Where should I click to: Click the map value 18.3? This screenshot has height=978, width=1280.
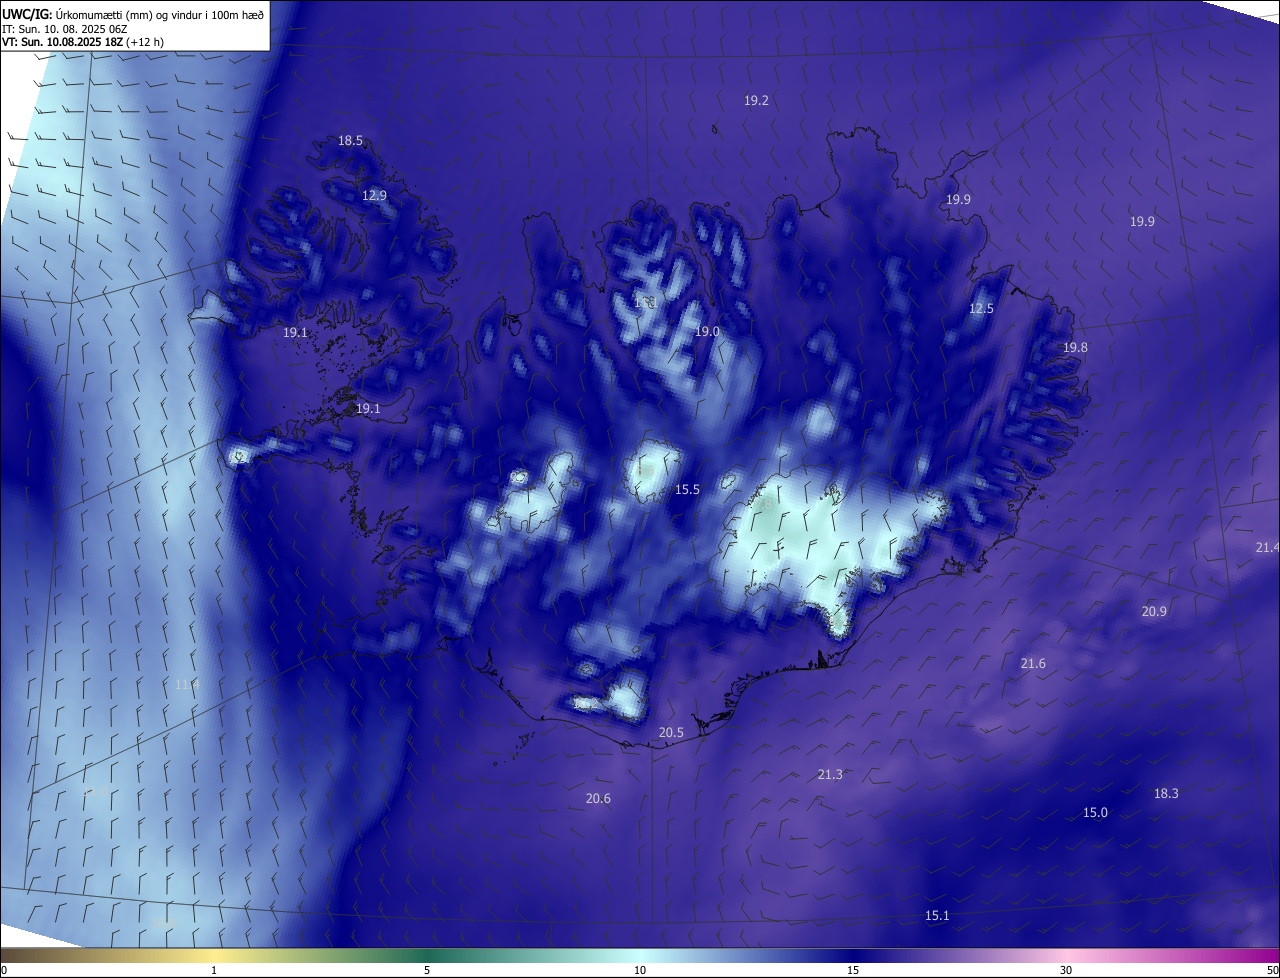click(1166, 793)
